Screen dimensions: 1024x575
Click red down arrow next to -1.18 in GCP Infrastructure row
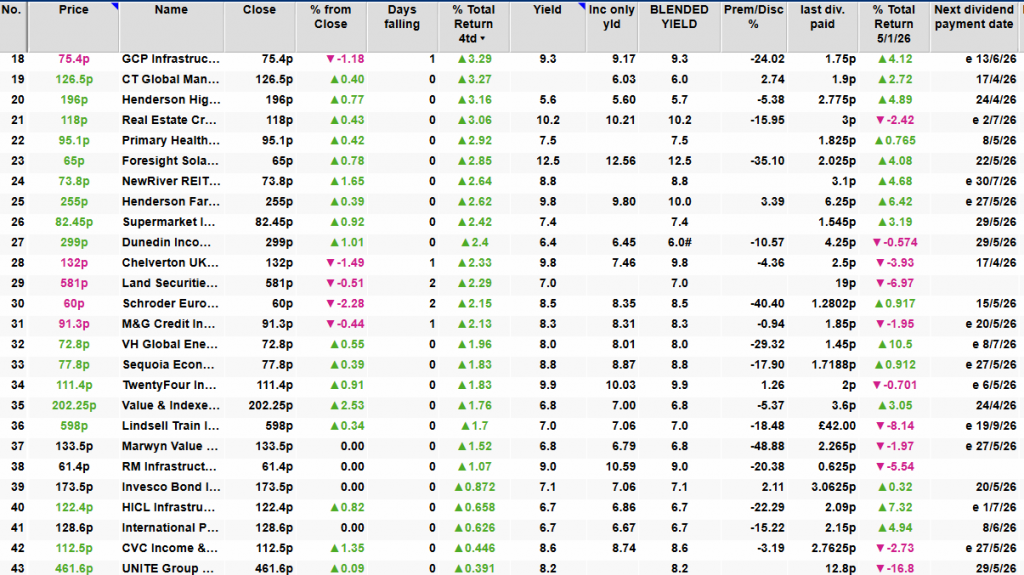click(331, 60)
